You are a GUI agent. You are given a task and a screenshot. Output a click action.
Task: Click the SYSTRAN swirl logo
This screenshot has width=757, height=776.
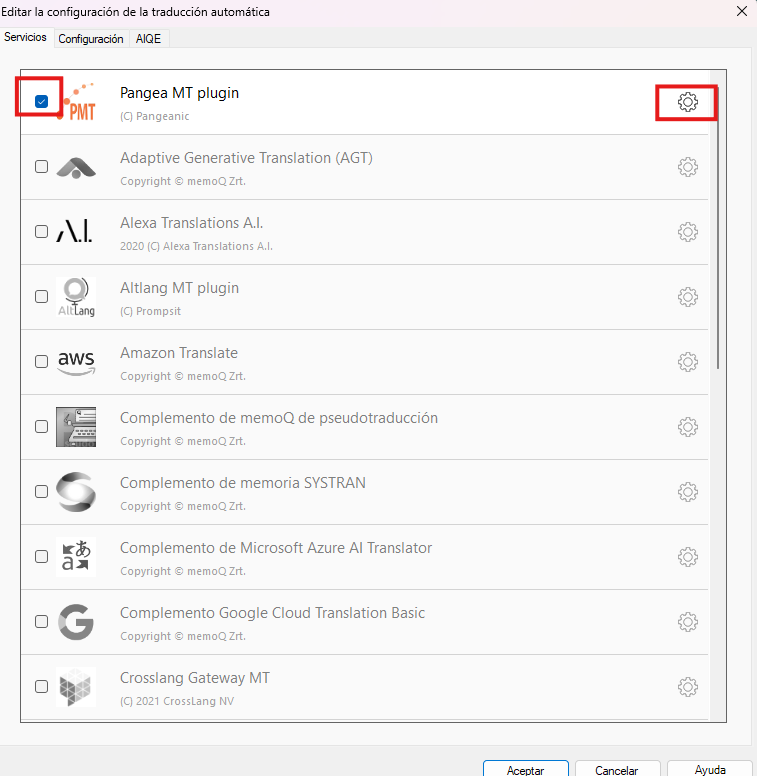click(76, 492)
